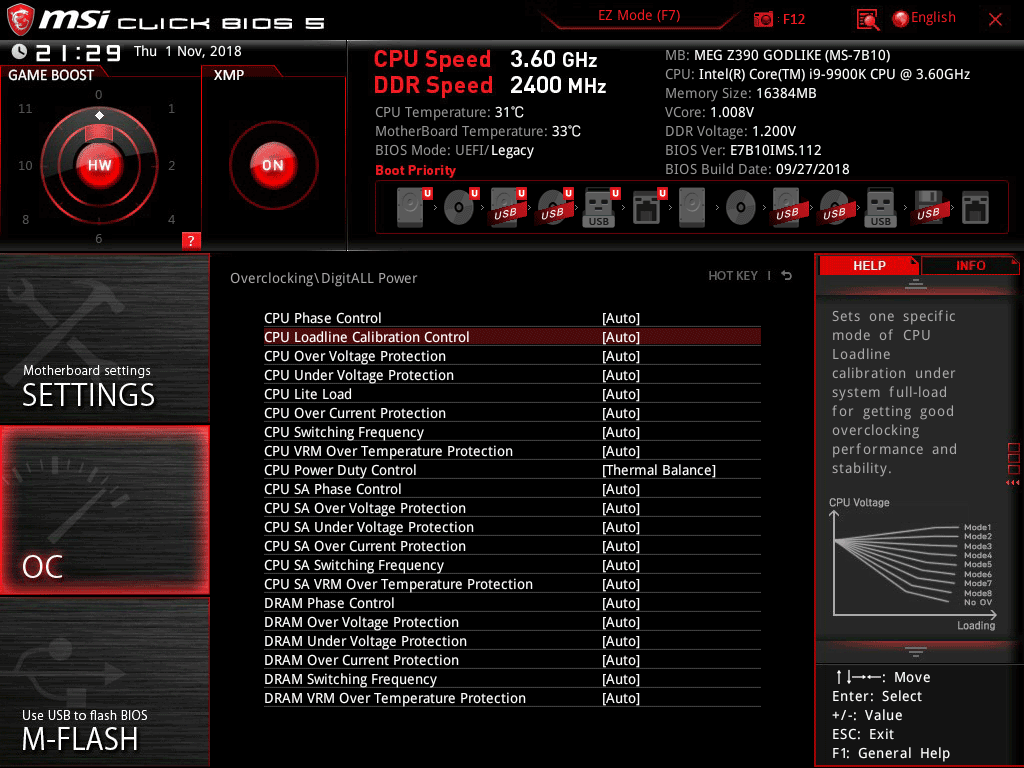
Task: Click the Overclocking\DigitALL Power breadcrumb
Action: tap(323, 278)
